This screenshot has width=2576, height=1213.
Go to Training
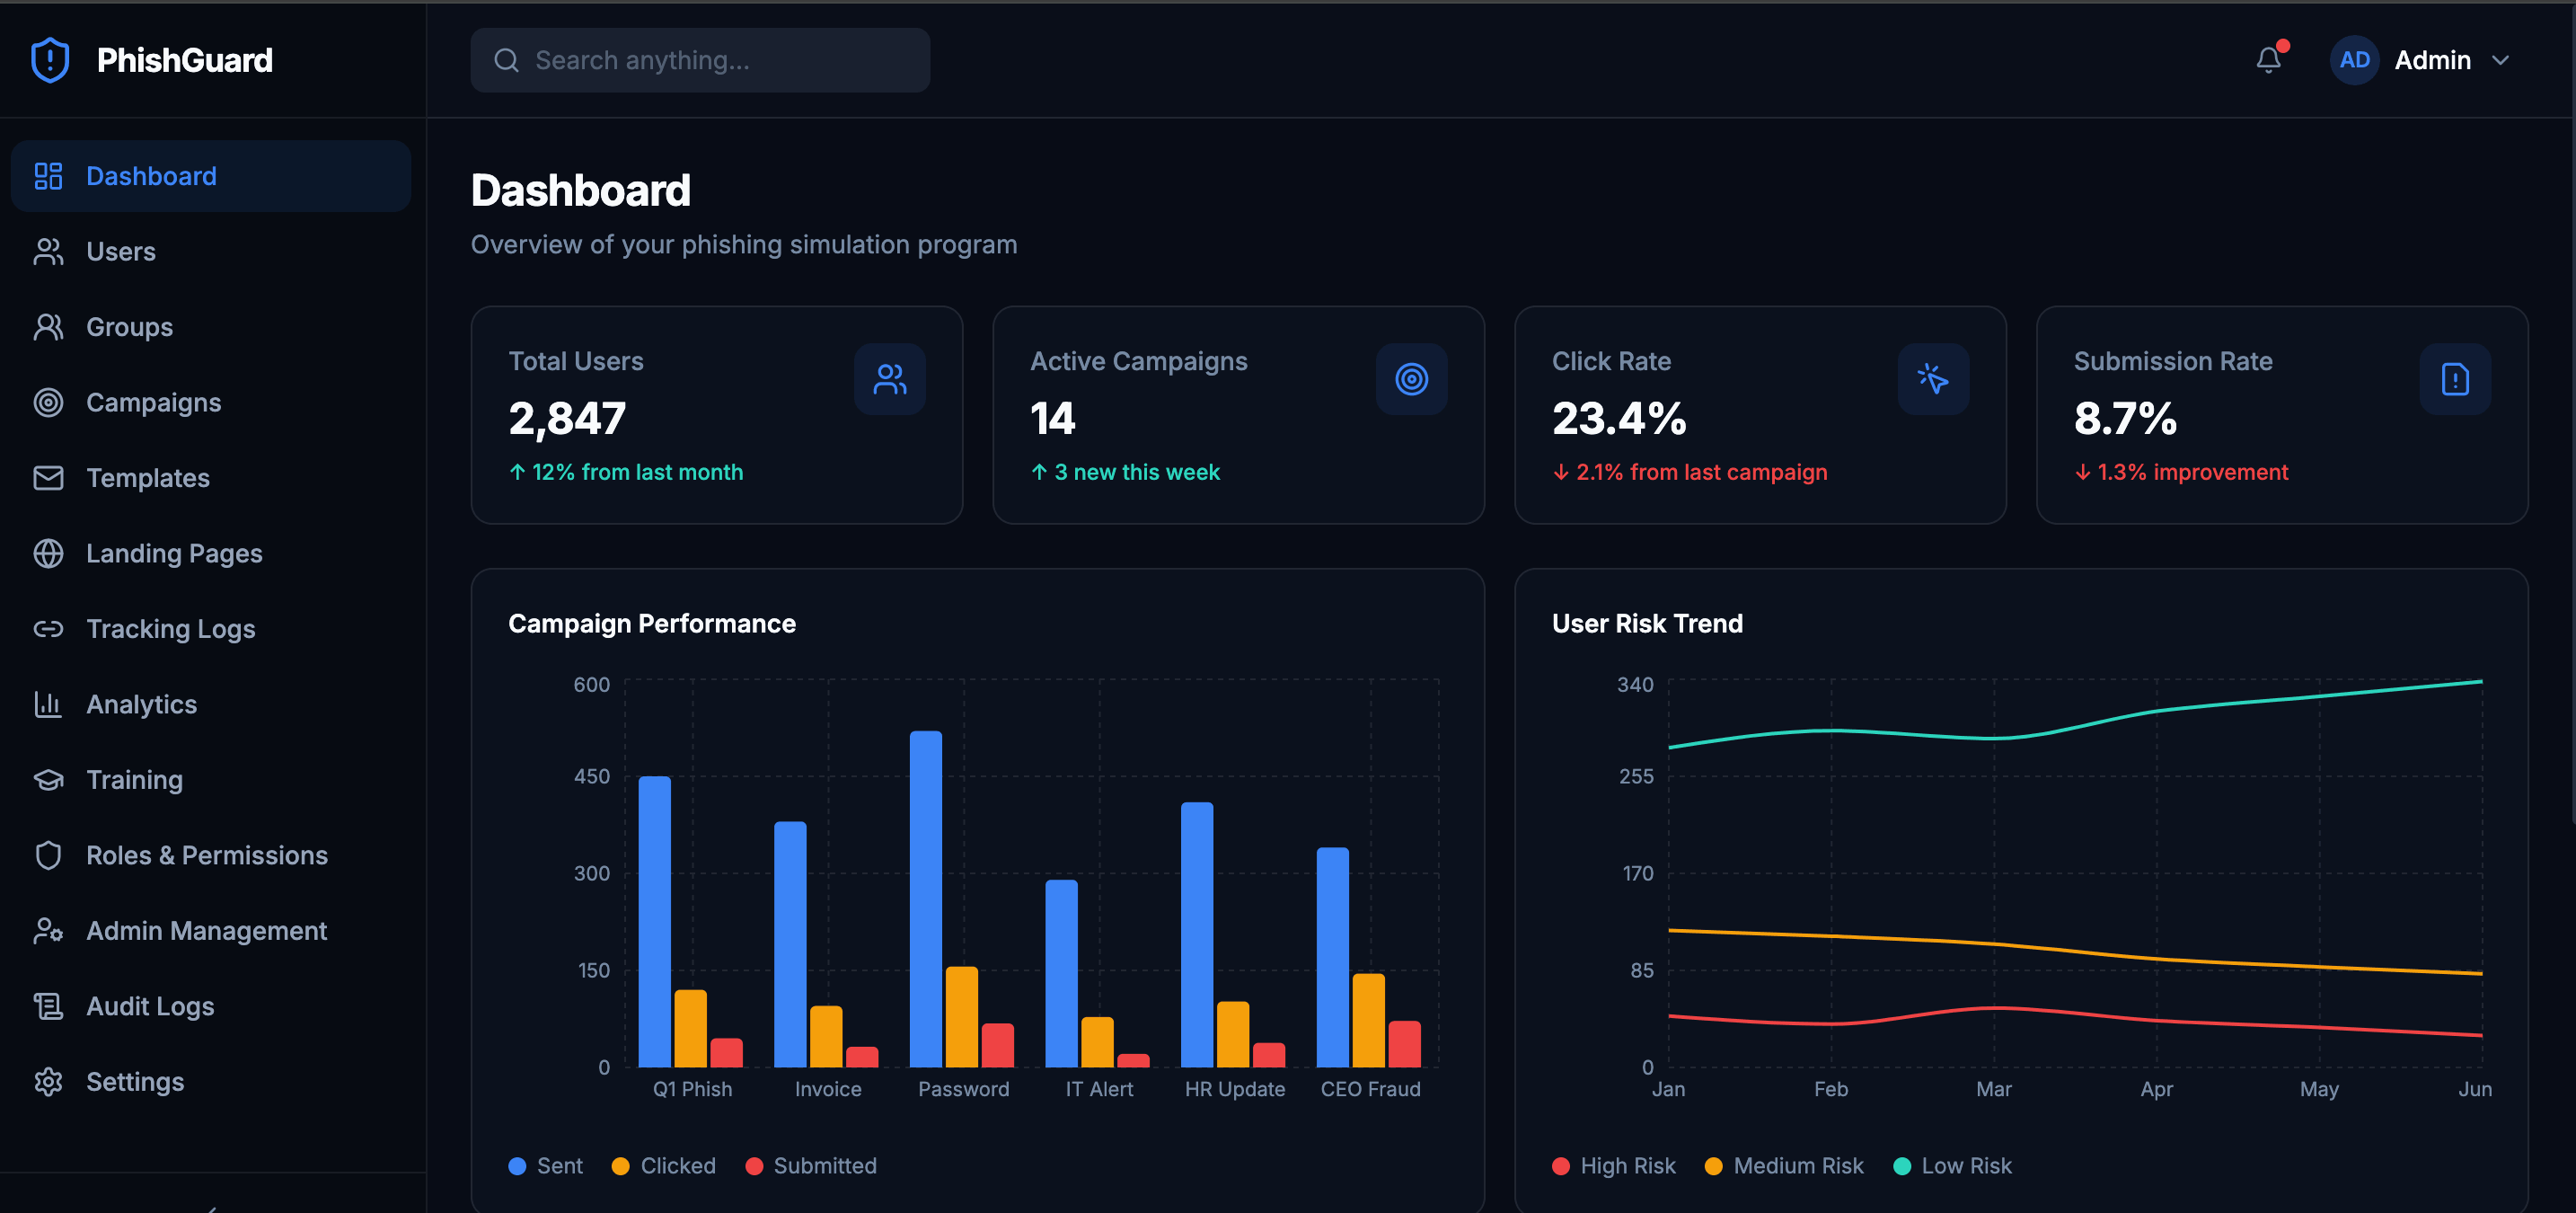[211, 780]
